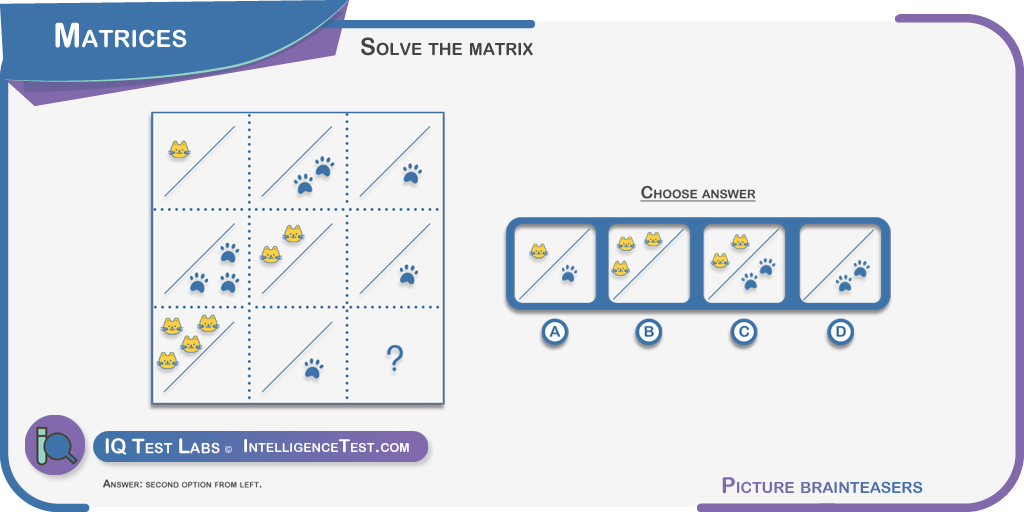Select the circled D answer label

[840, 332]
